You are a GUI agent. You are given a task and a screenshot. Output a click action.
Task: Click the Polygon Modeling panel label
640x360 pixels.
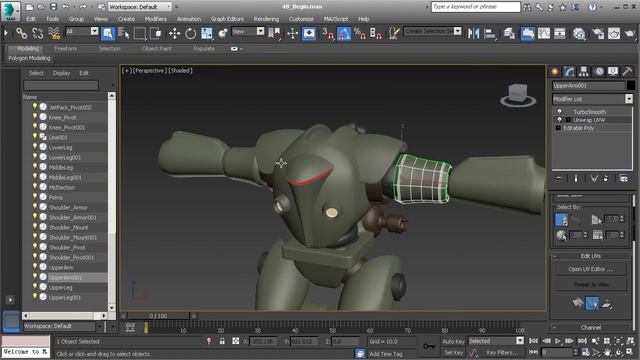pos(29,58)
